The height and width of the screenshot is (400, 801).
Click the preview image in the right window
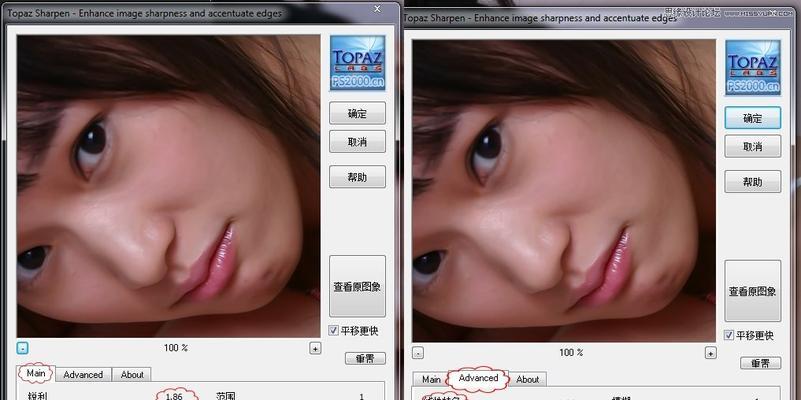coord(564,191)
